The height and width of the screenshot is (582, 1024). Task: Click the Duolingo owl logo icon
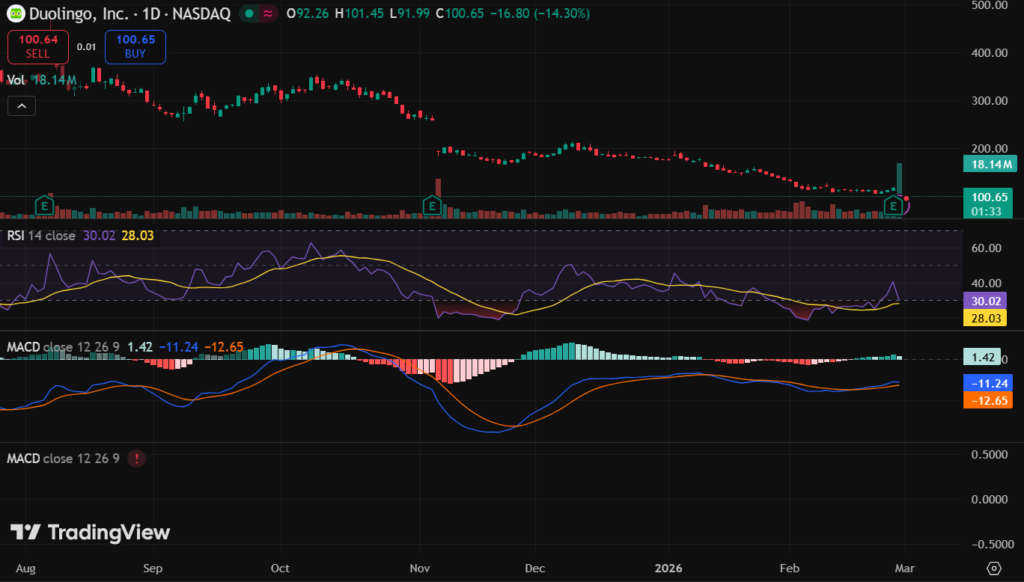pos(13,14)
